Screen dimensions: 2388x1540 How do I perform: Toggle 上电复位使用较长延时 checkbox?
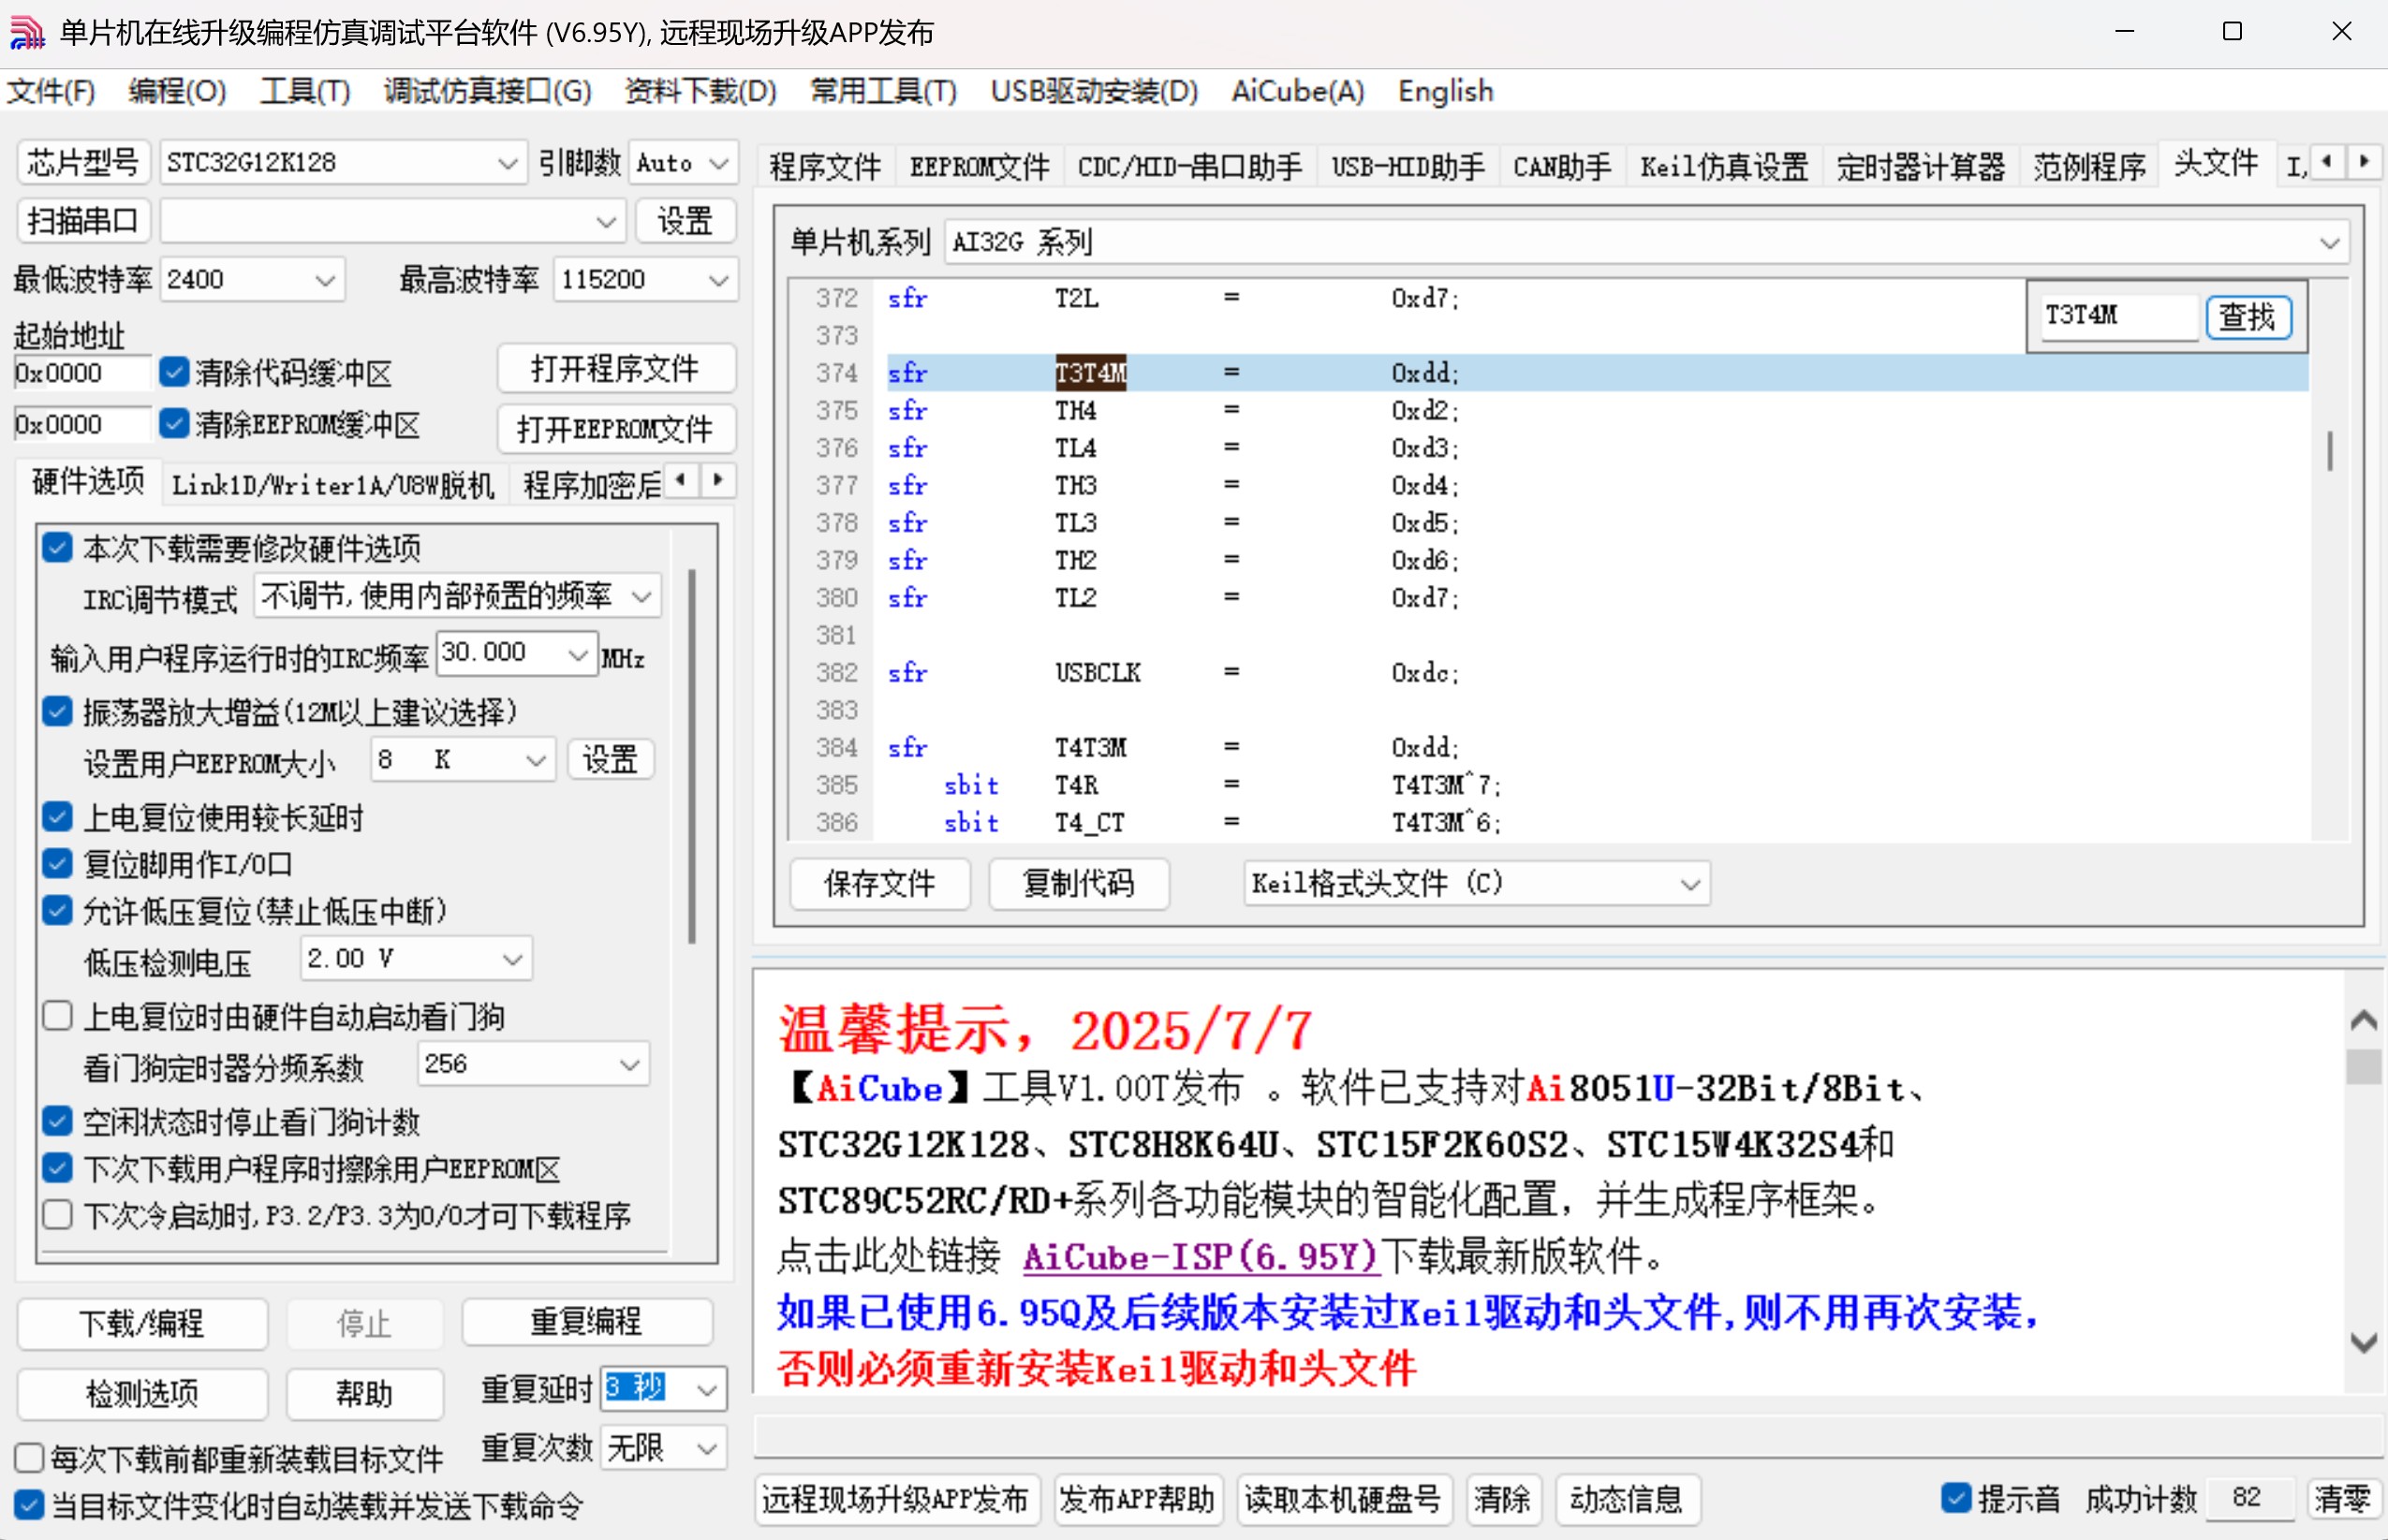point(58,818)
